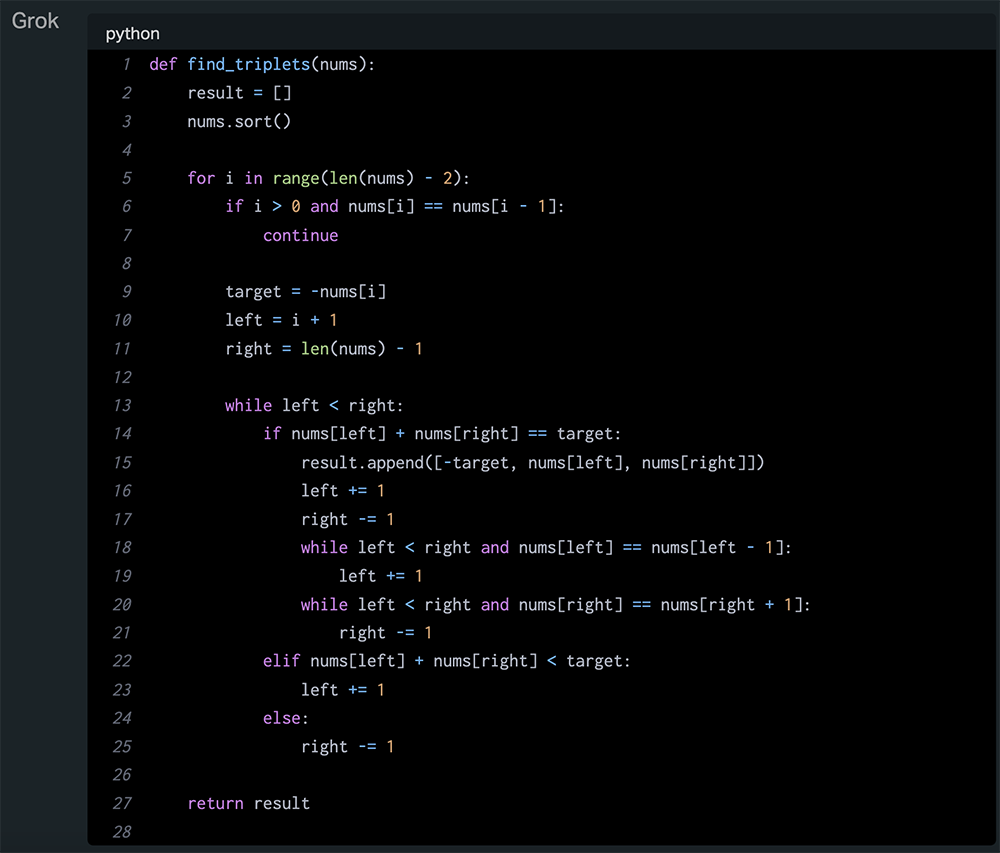This screenshot has width=1000, height=853.
Task: Click line number 5 in gutter
Action: [127, 178]
